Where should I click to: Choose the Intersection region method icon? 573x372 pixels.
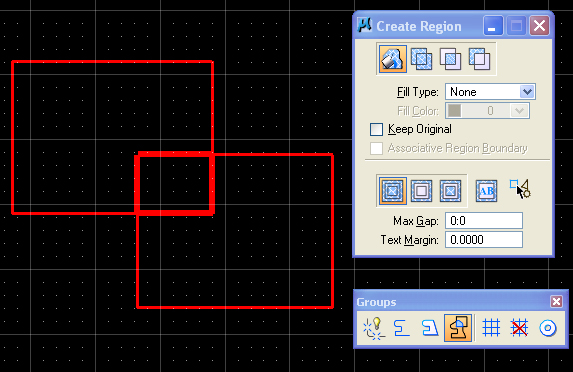[x=450, y=59]
